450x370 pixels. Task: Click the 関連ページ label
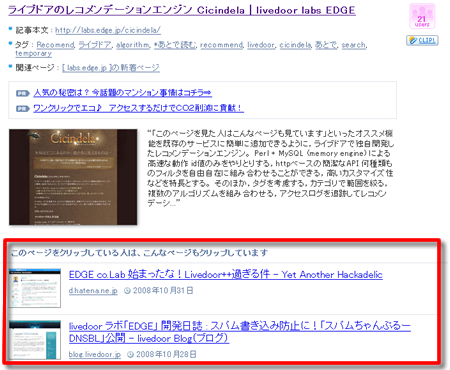[x=35, y=68]
